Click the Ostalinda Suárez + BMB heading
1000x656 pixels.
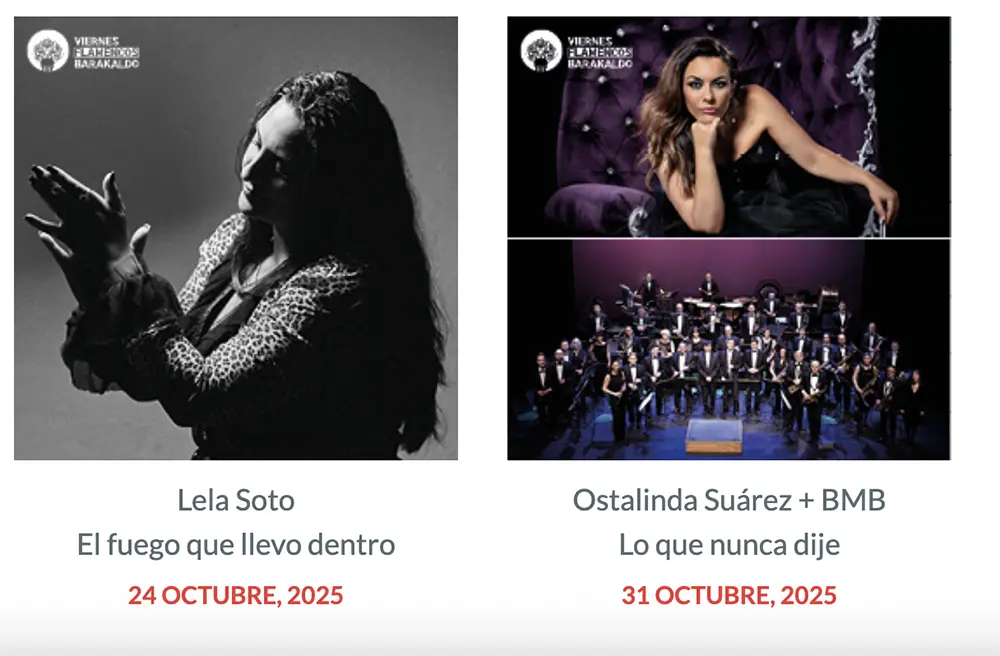pyautogui.click(x=729, y=500)
